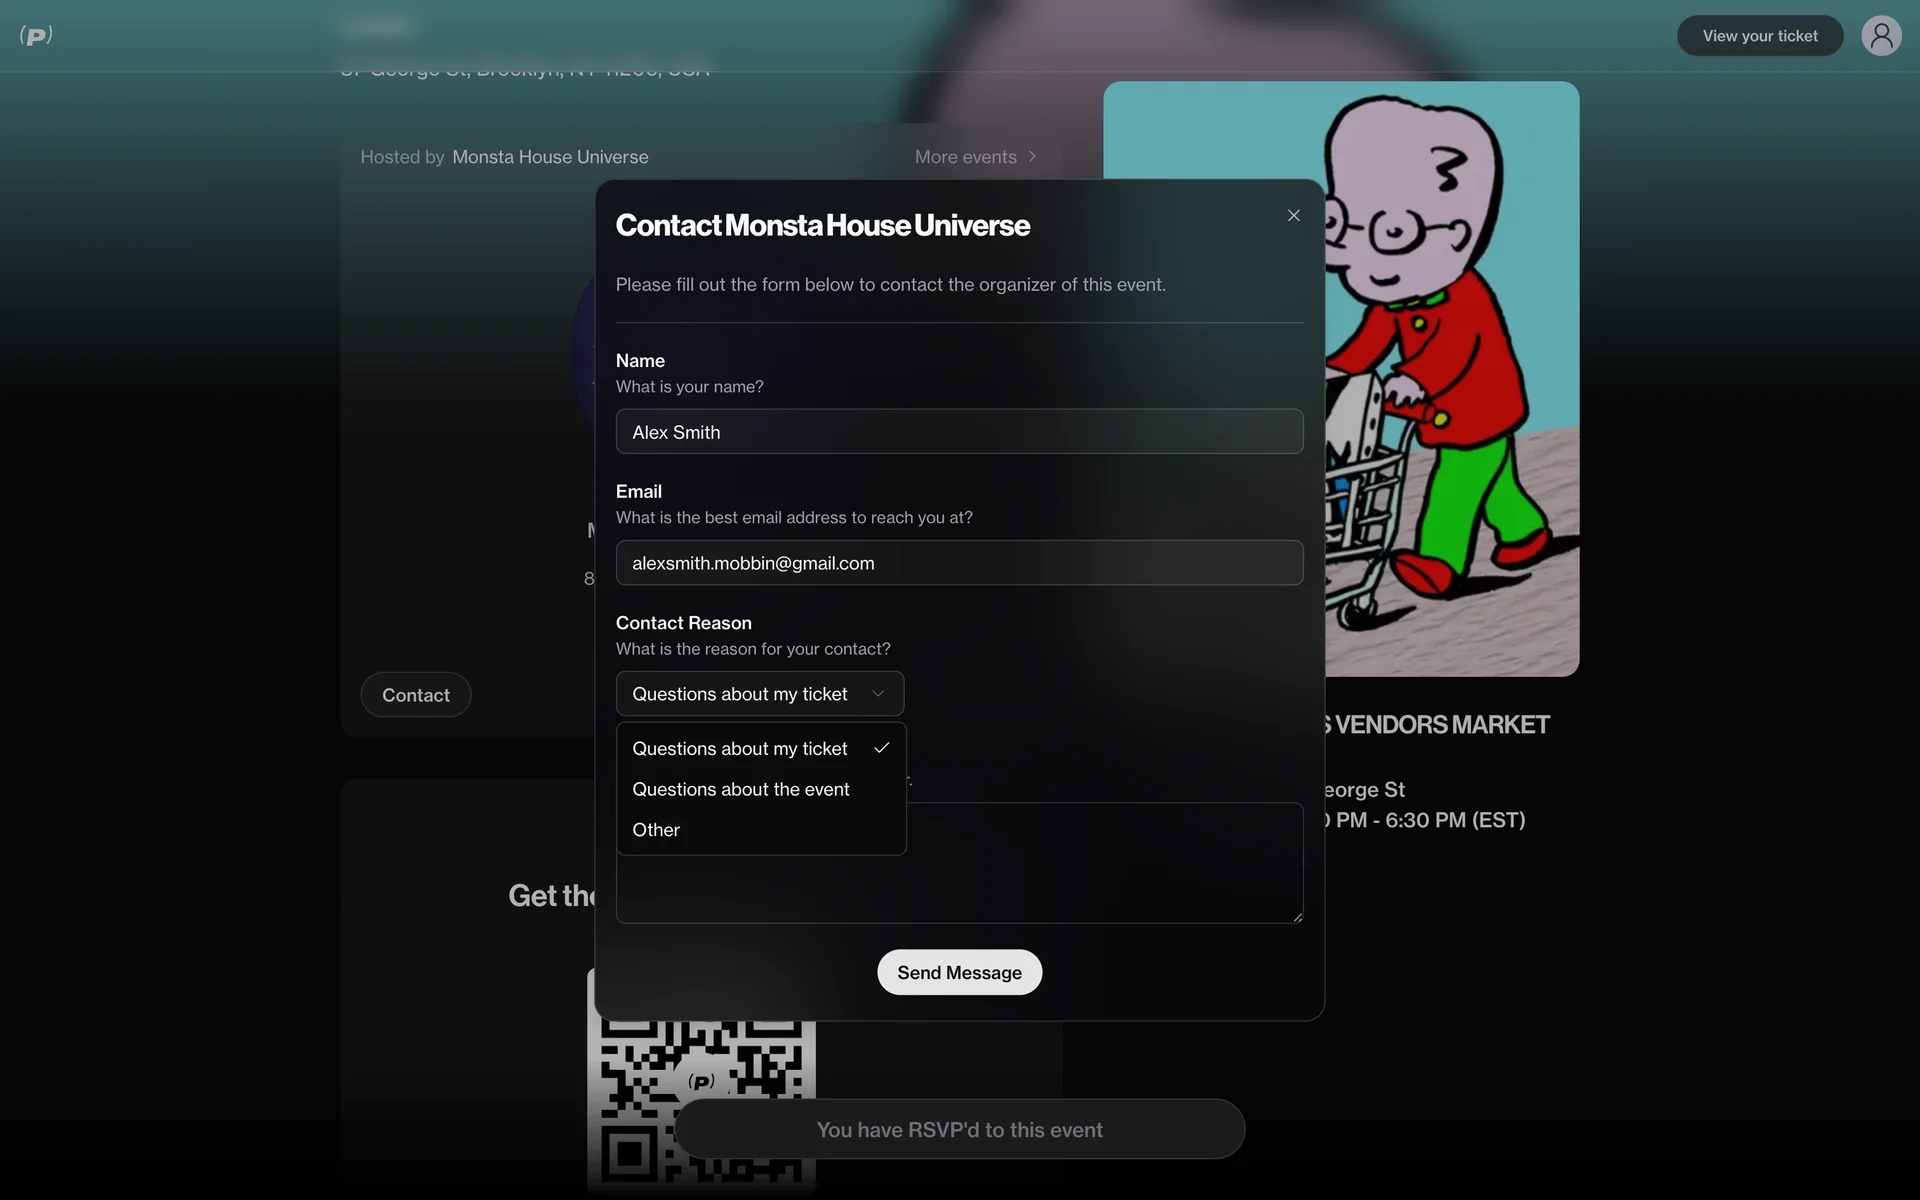
Task: Pick "Other" as contact reason
Action: 656,830
